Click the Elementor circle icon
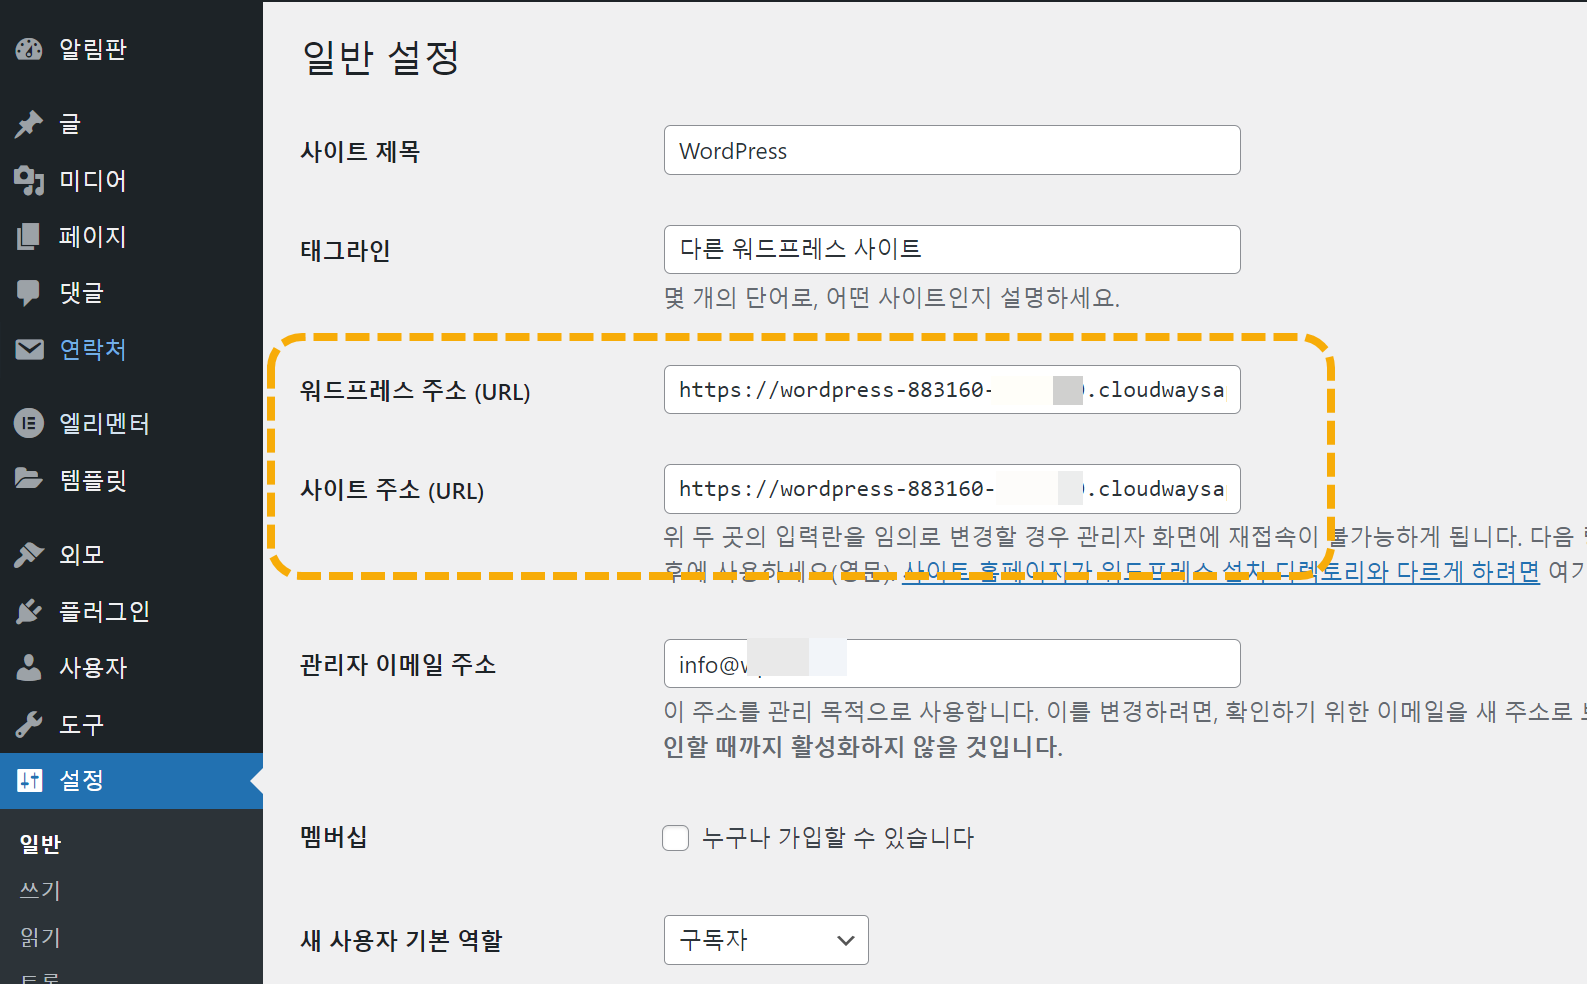 [x=29, y=424]
